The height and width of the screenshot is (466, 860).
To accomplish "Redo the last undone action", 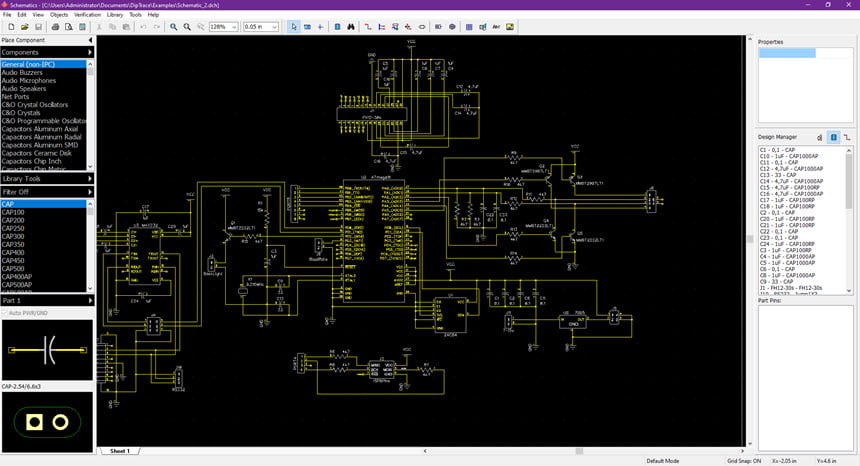I will coord(156,26).
